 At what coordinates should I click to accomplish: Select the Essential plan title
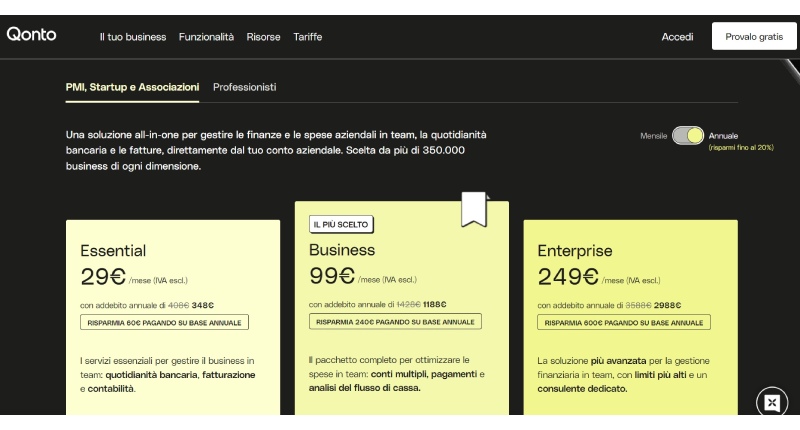point(113,251)
